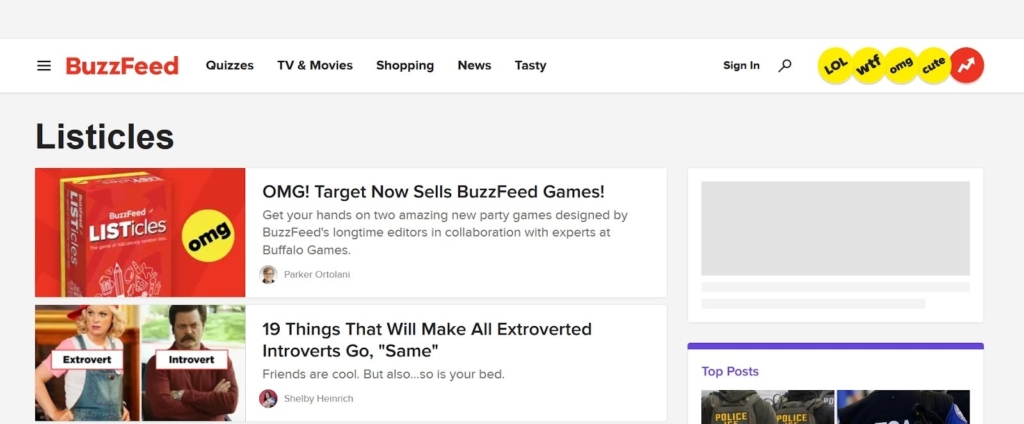Select News in the navigation

[474, 65]
